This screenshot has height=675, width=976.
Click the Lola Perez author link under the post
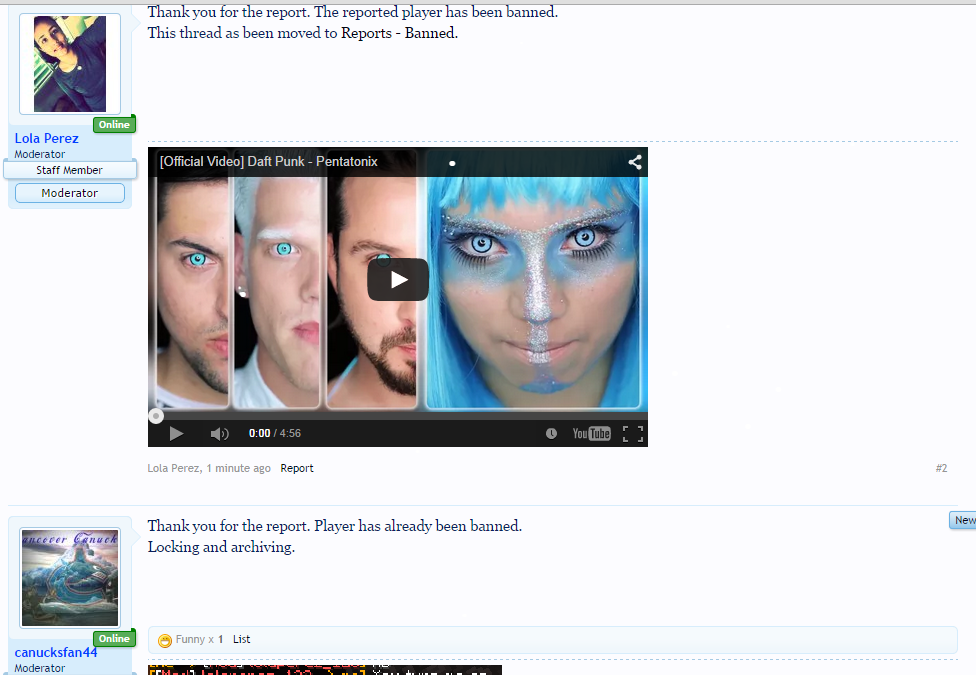click(x=173, y=468)
